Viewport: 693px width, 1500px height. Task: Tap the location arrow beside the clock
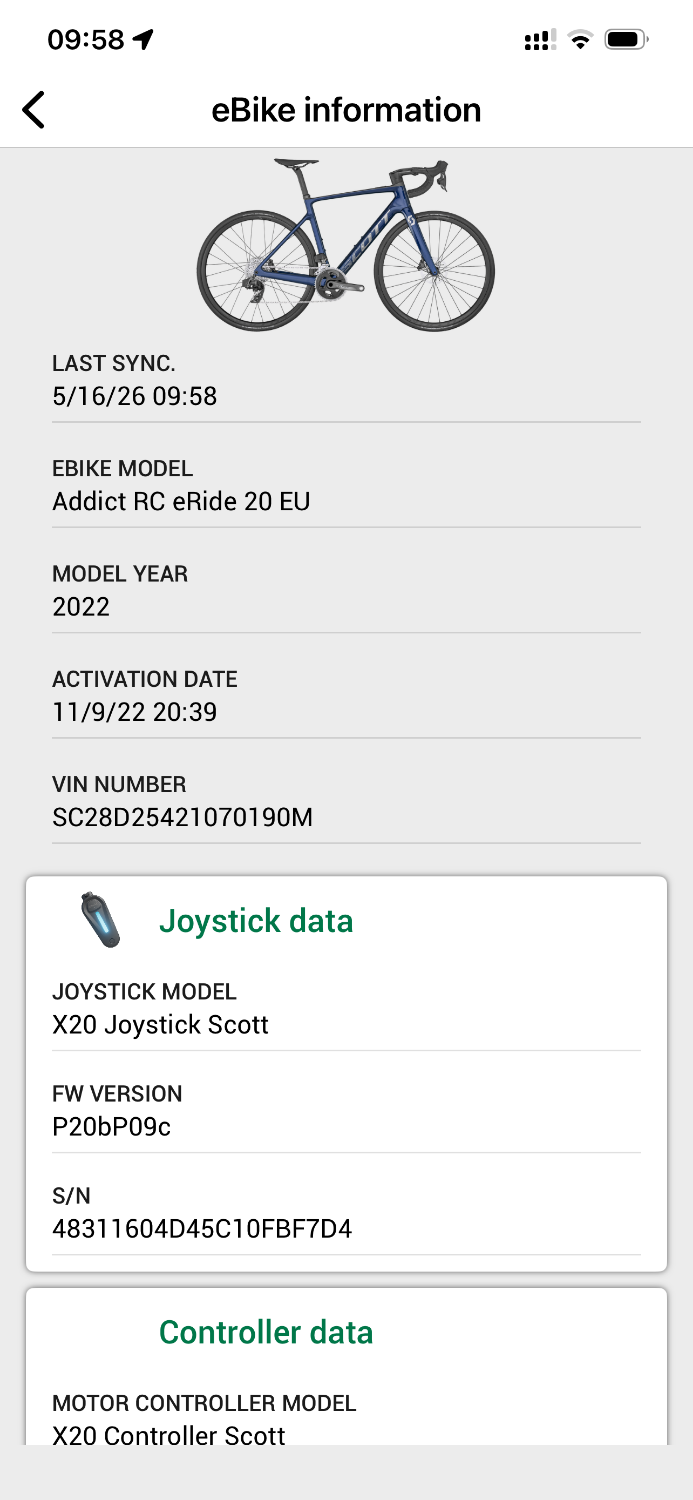click(144, 40)
